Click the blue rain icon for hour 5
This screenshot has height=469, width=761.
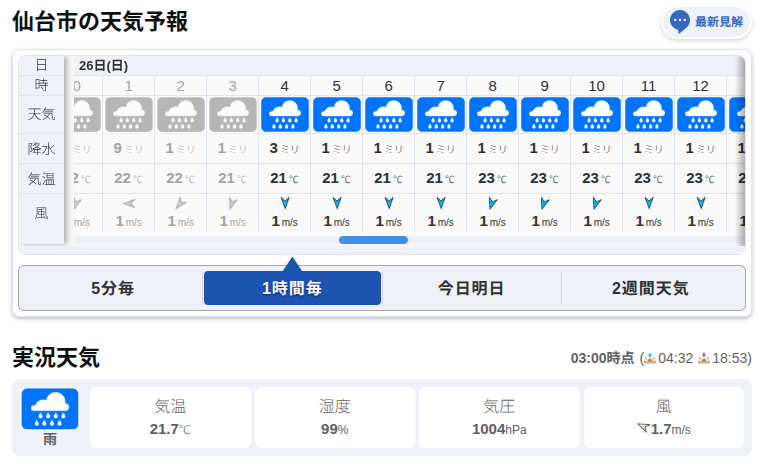(337, 115)
